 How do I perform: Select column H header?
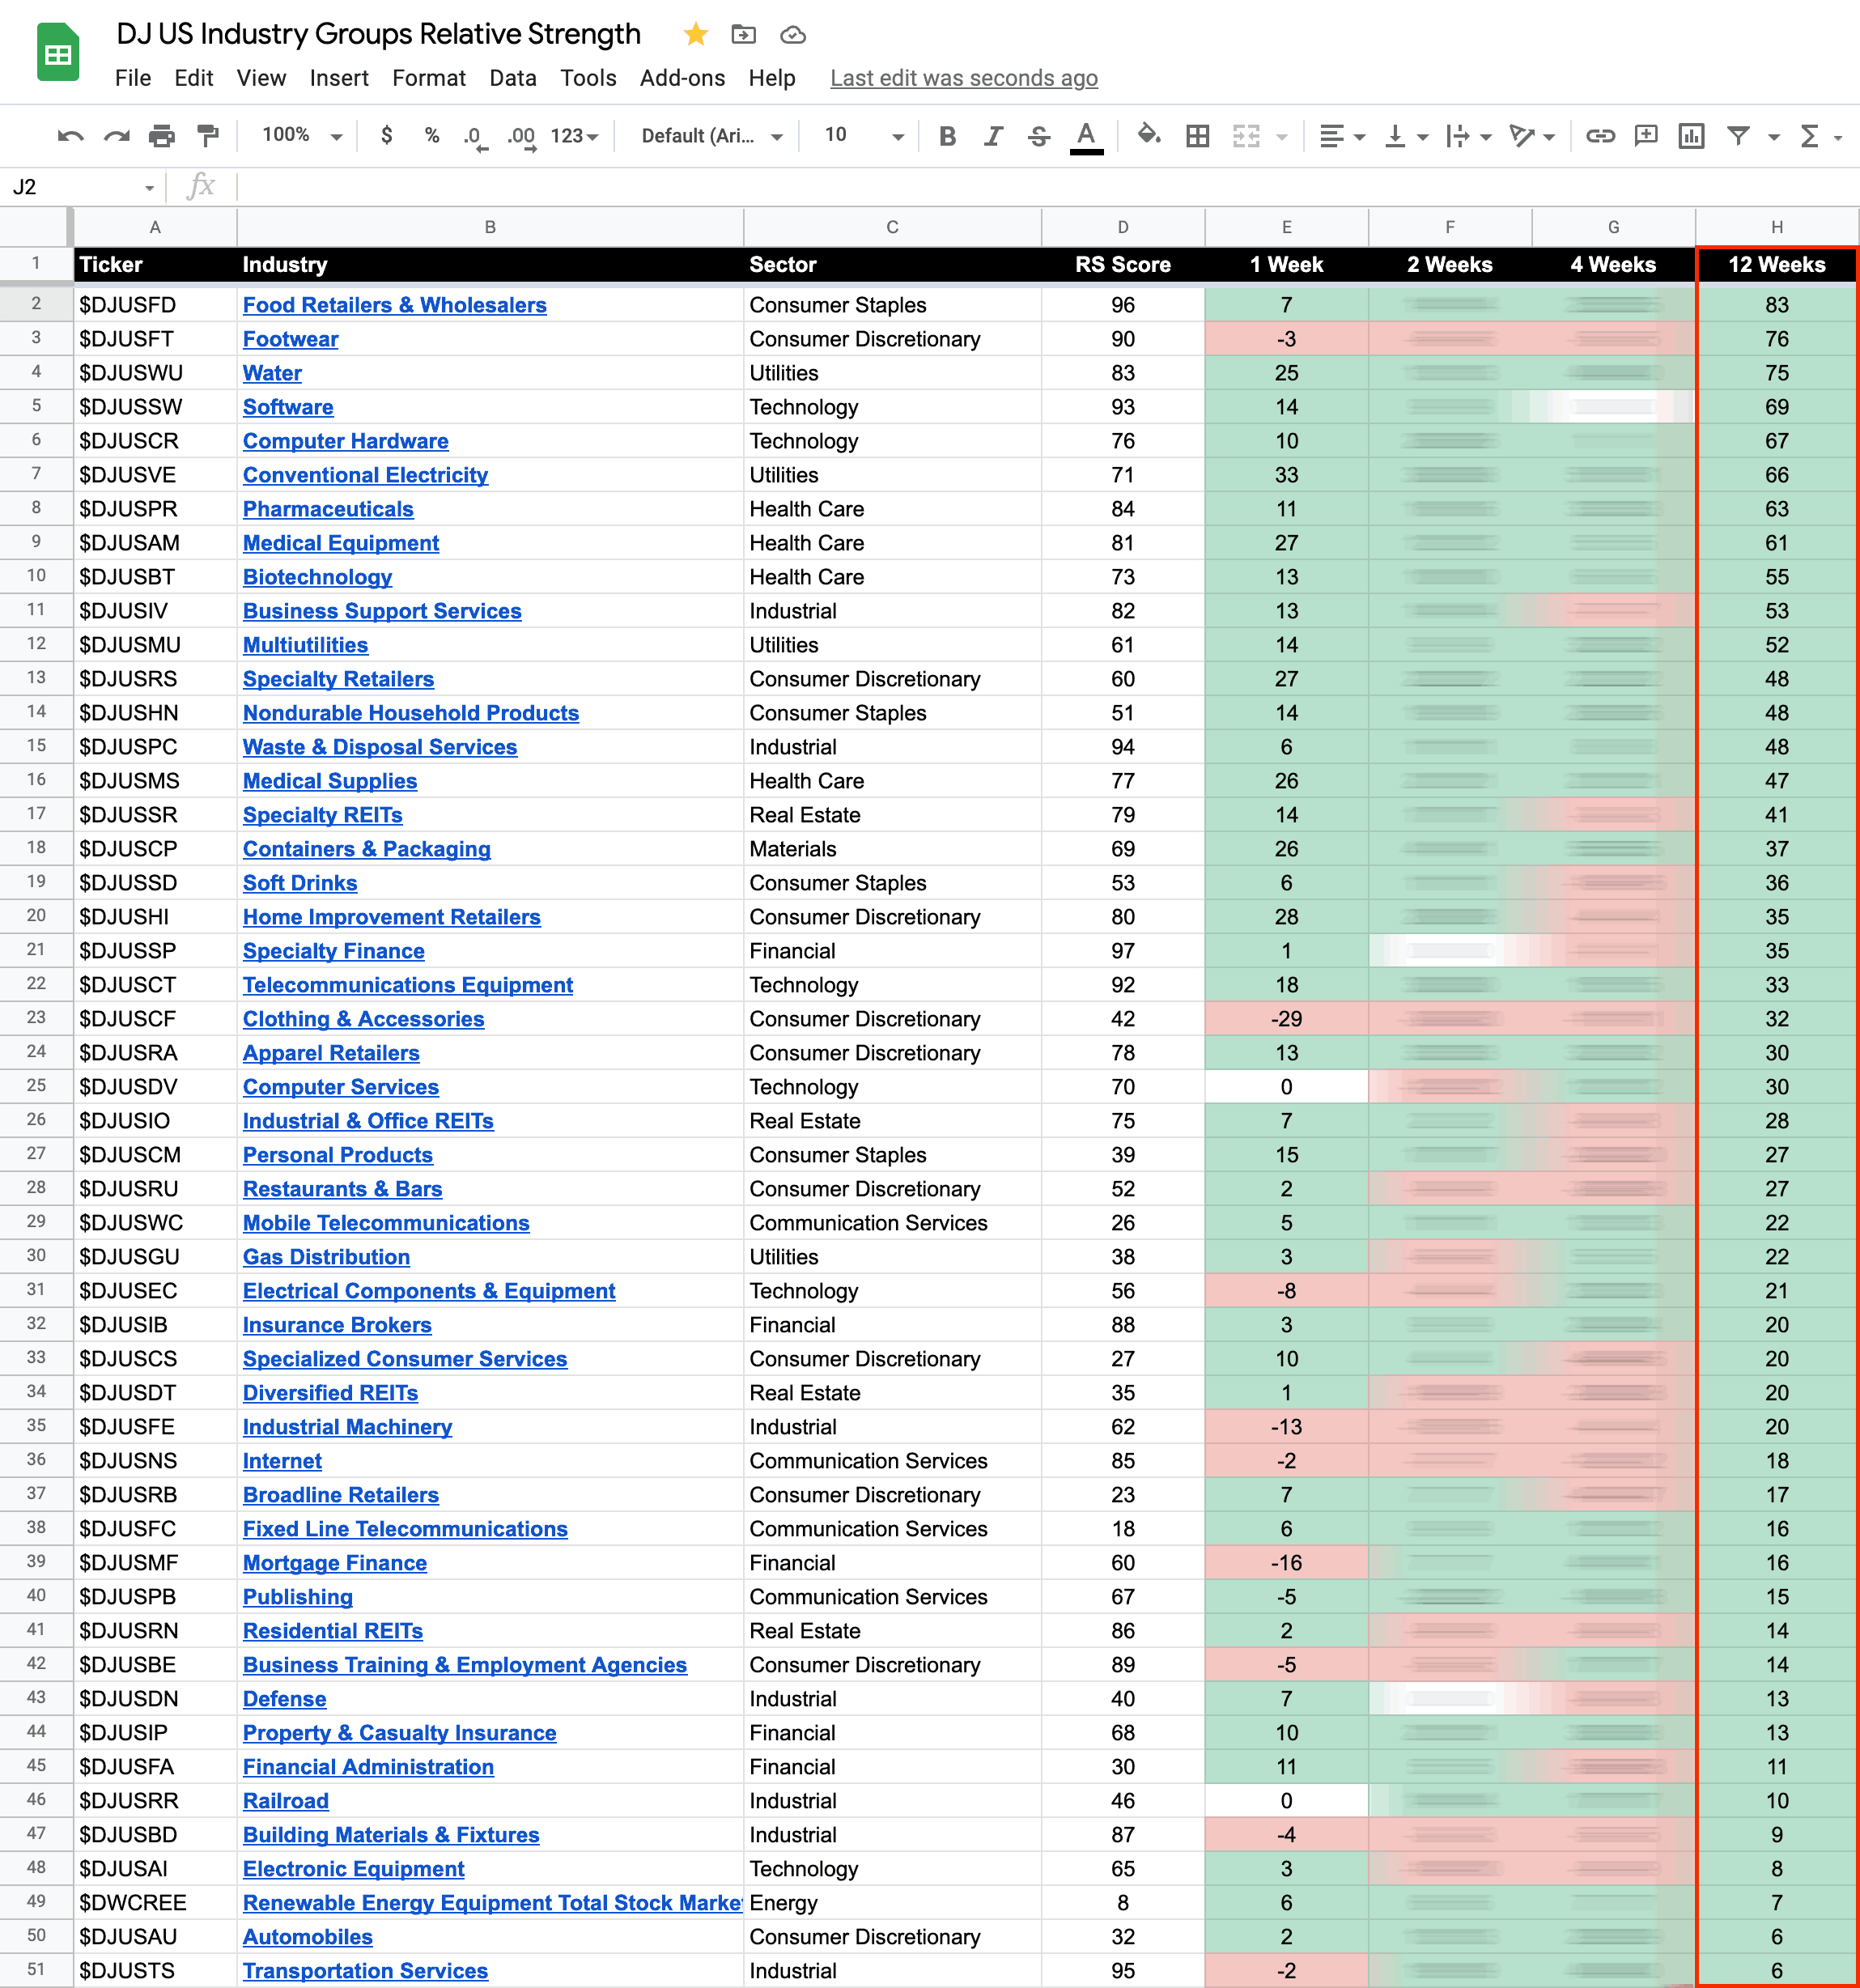(1777, 227)
